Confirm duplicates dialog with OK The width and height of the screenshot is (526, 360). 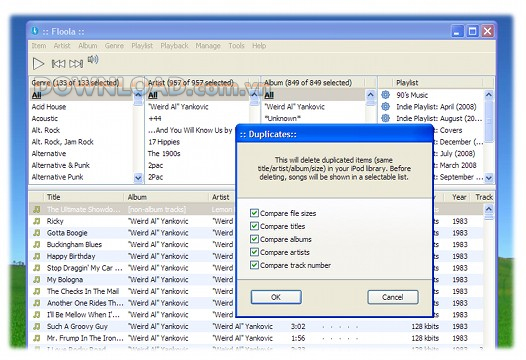pos(276,297)
